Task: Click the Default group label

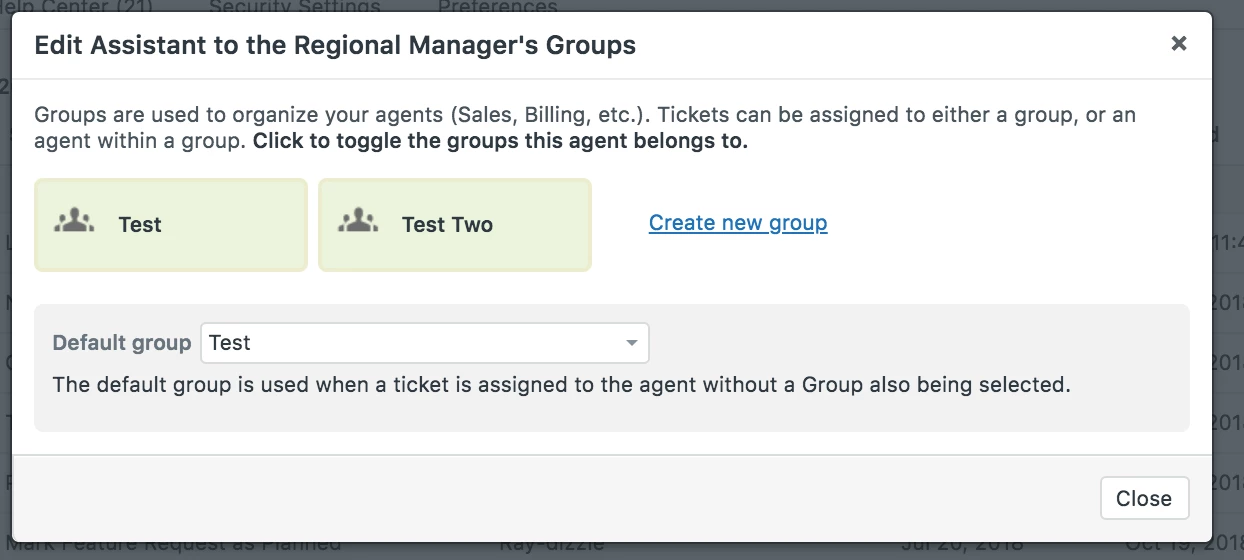Action: (121, 343)
